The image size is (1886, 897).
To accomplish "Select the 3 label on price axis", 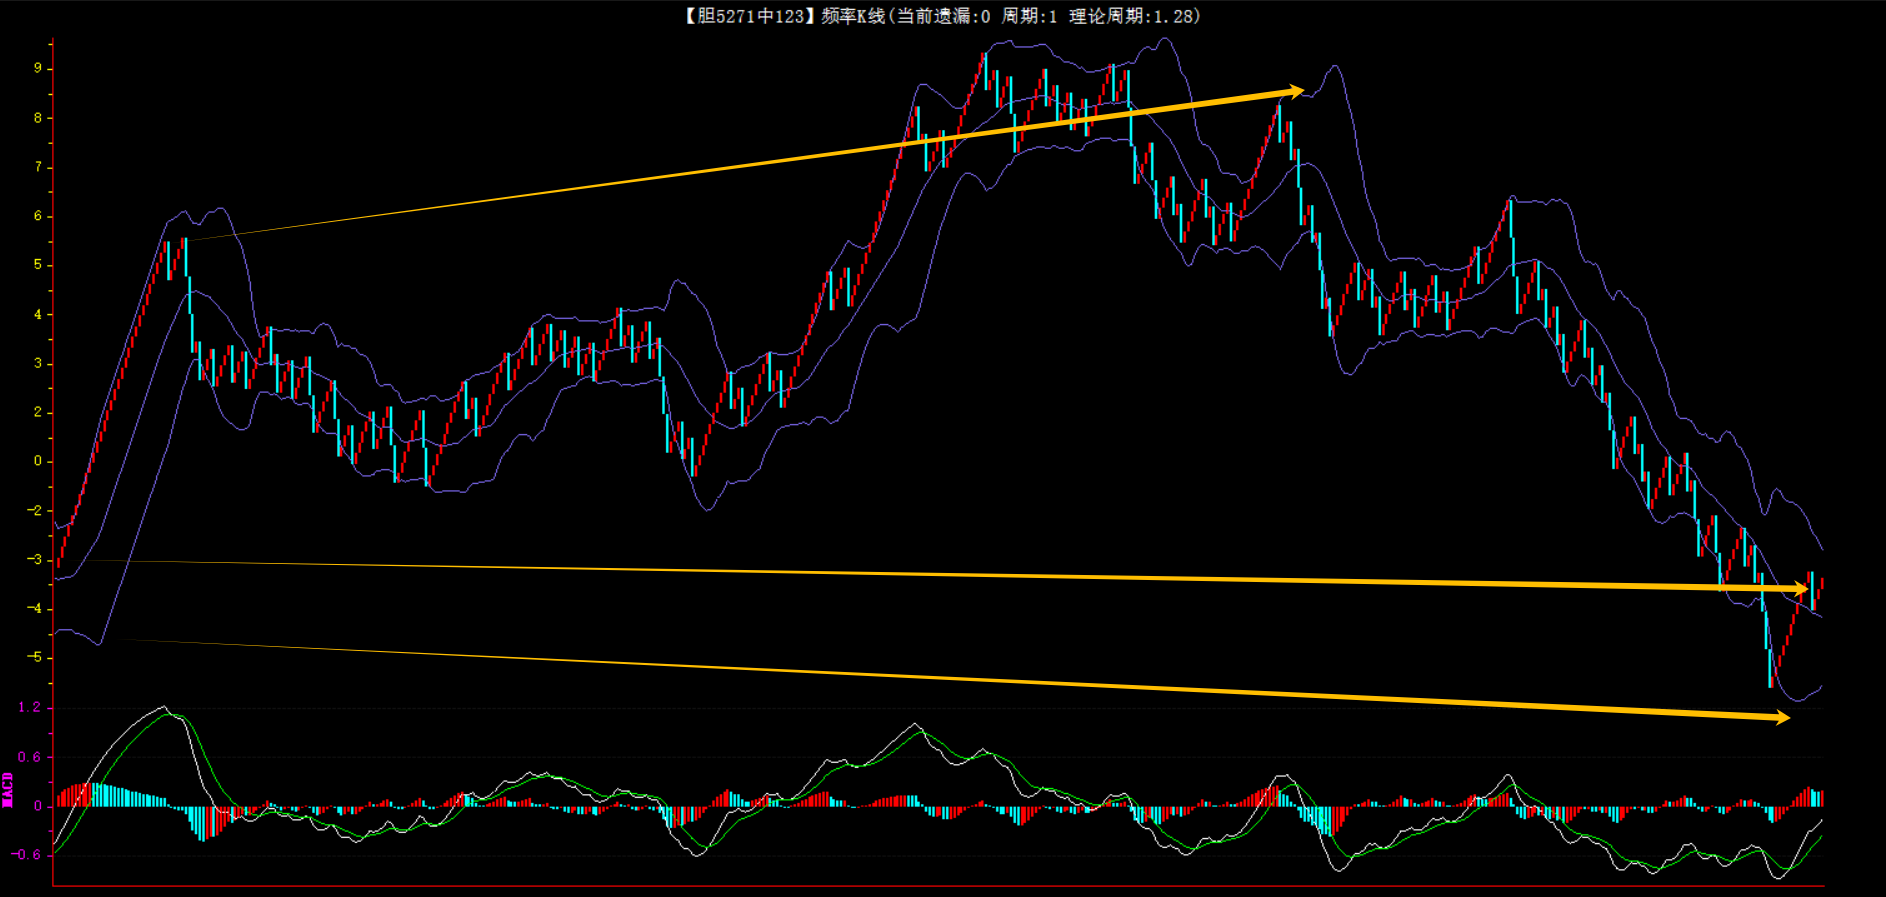I will [x=38, y=363].
